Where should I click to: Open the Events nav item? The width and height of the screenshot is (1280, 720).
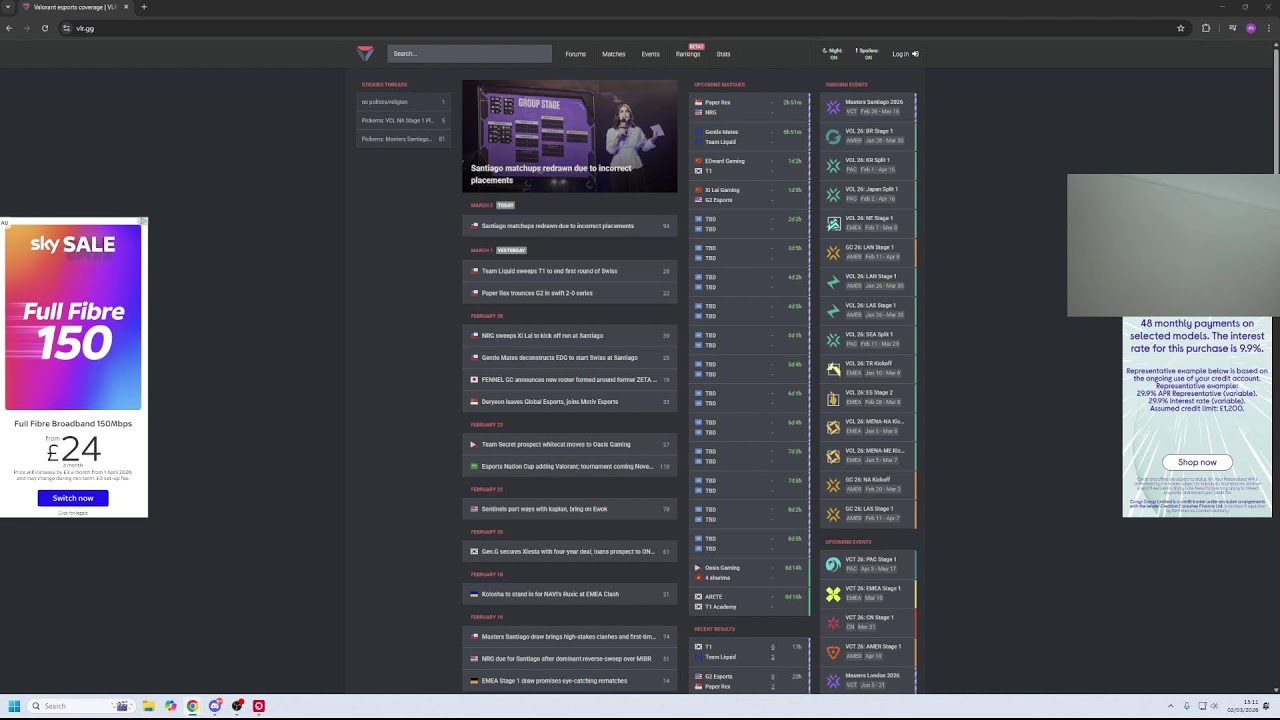[650, 54]
